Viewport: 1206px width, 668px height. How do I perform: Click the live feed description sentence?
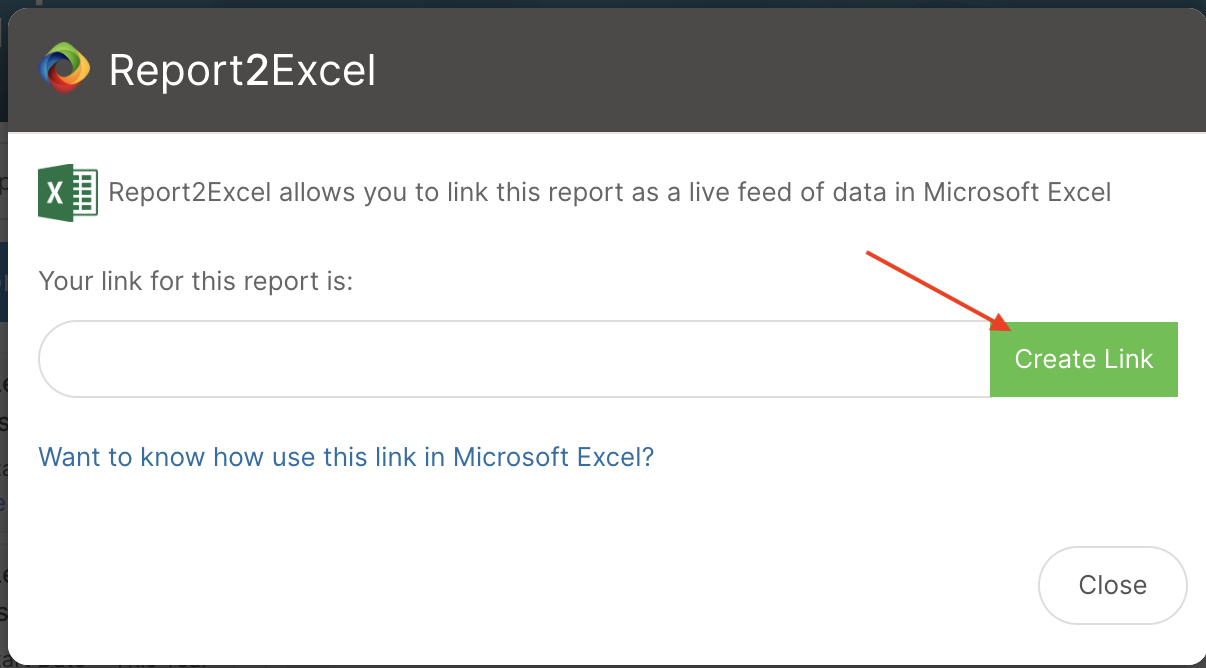tap(610, 192)
